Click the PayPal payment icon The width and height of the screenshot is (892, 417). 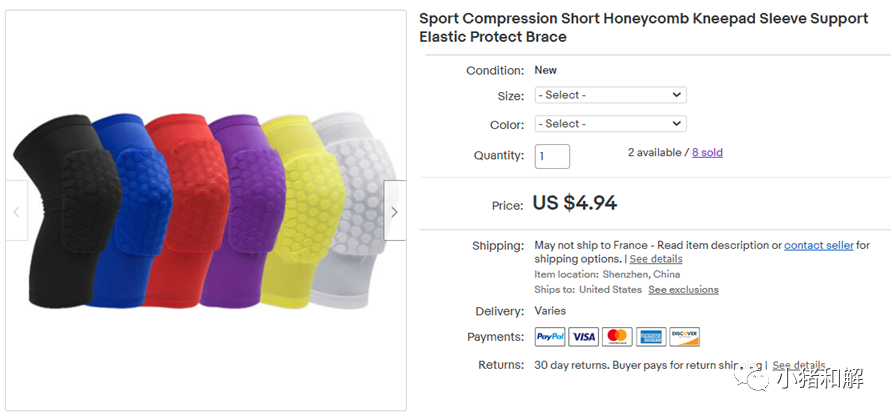coord(550,337)
